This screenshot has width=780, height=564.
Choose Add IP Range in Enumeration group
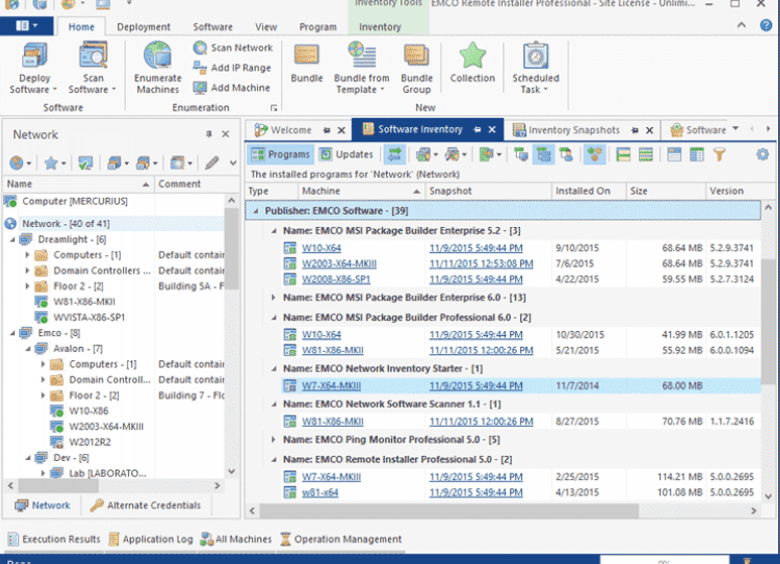coord(232,68)
